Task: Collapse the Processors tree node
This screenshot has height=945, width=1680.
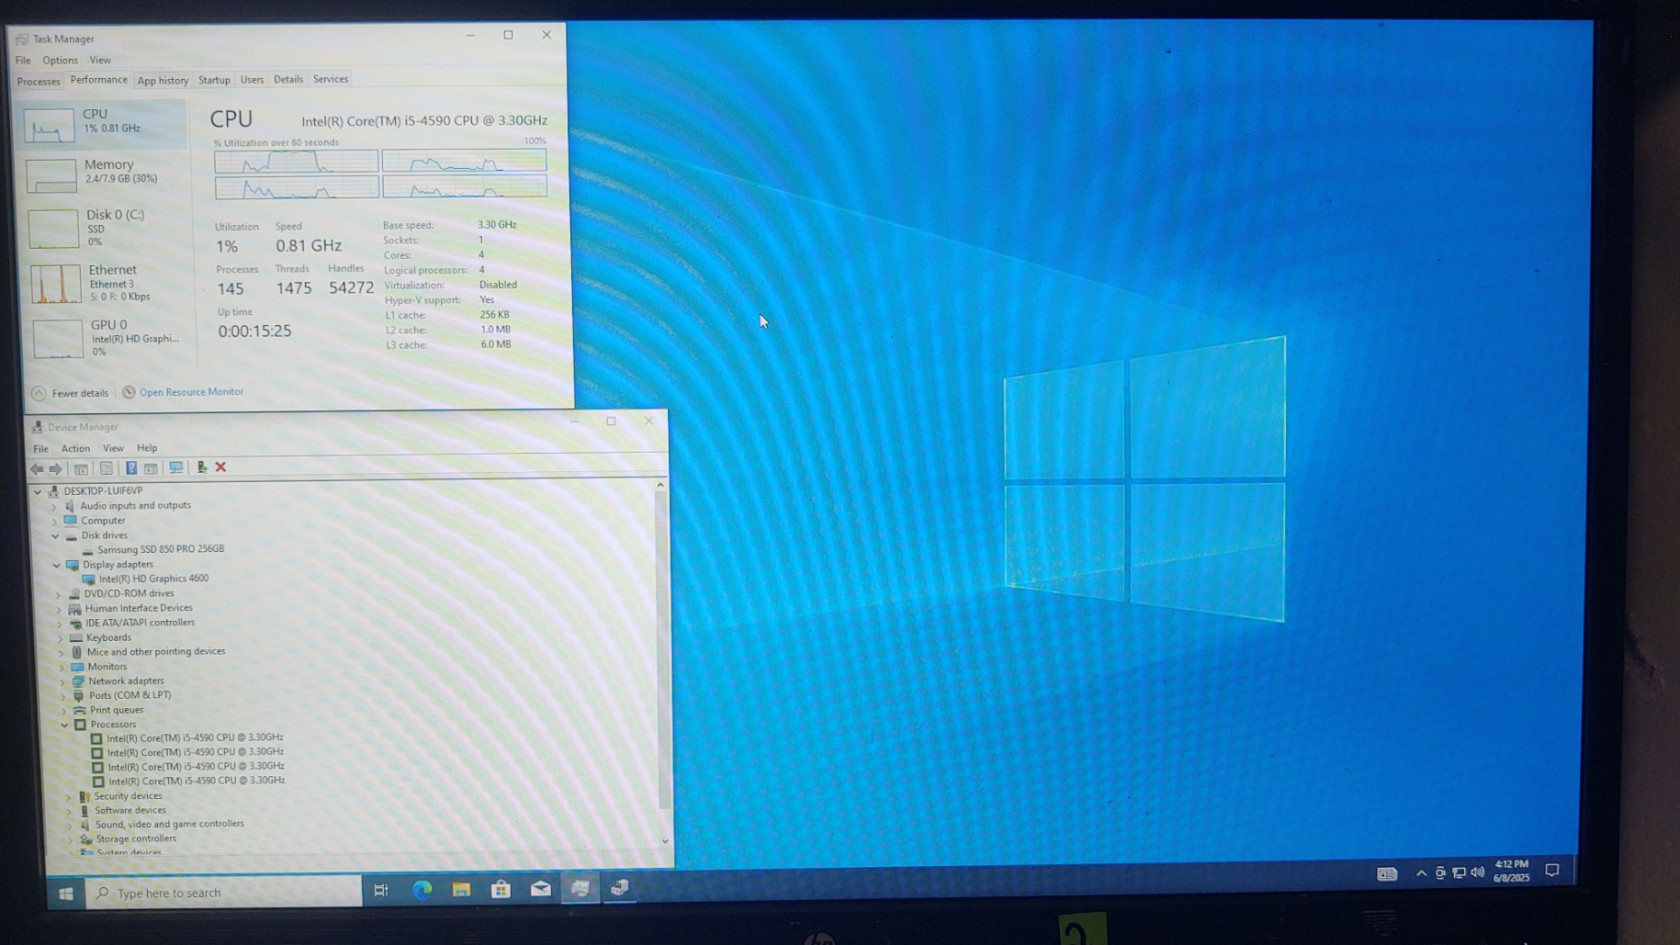Action: 65,724
